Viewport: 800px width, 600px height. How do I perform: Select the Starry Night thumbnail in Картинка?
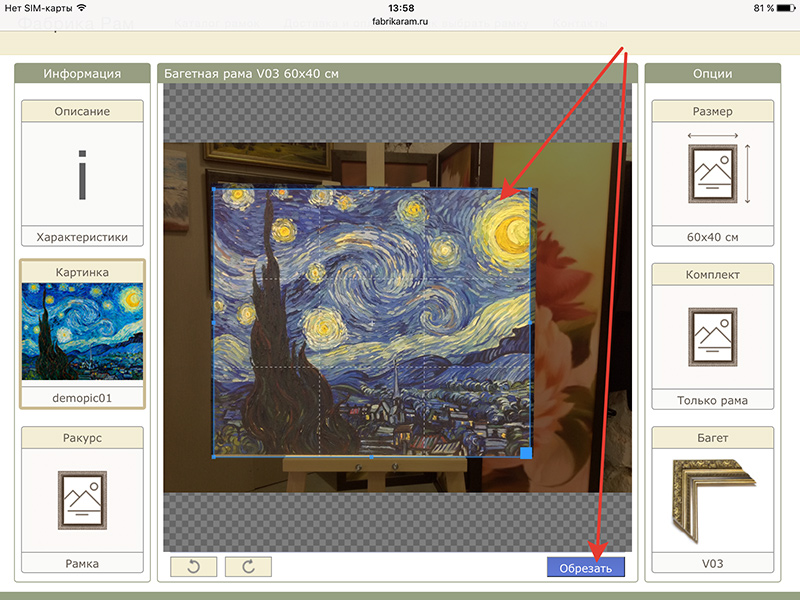tap(82, 332)
